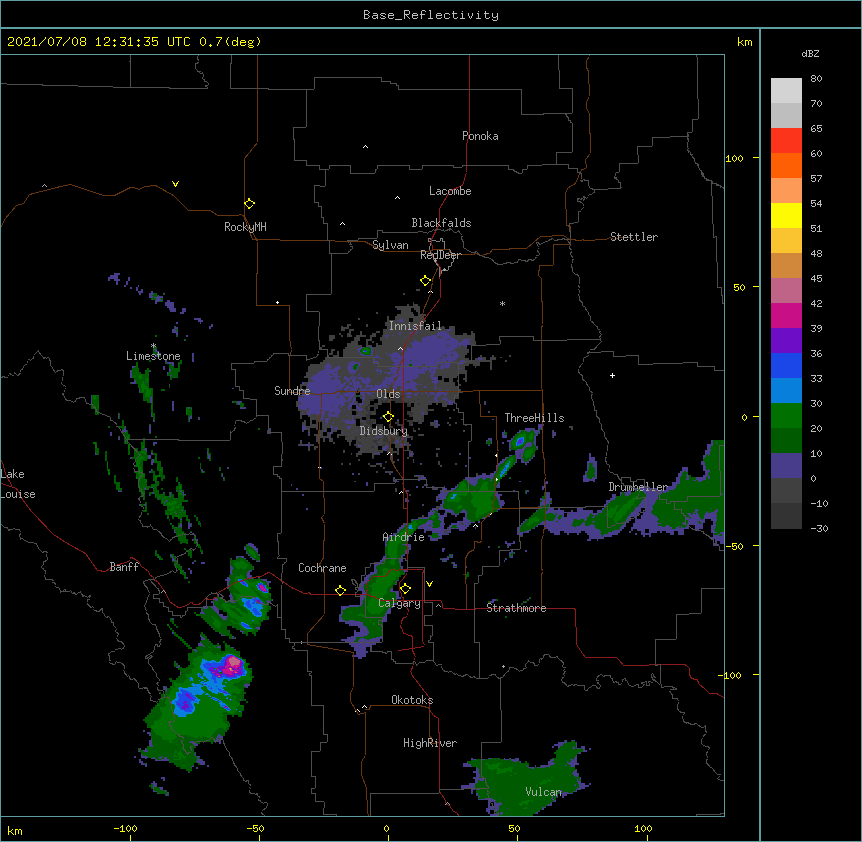
Task: Click the ThreeHills label
Action: click(x=534, y=418)
